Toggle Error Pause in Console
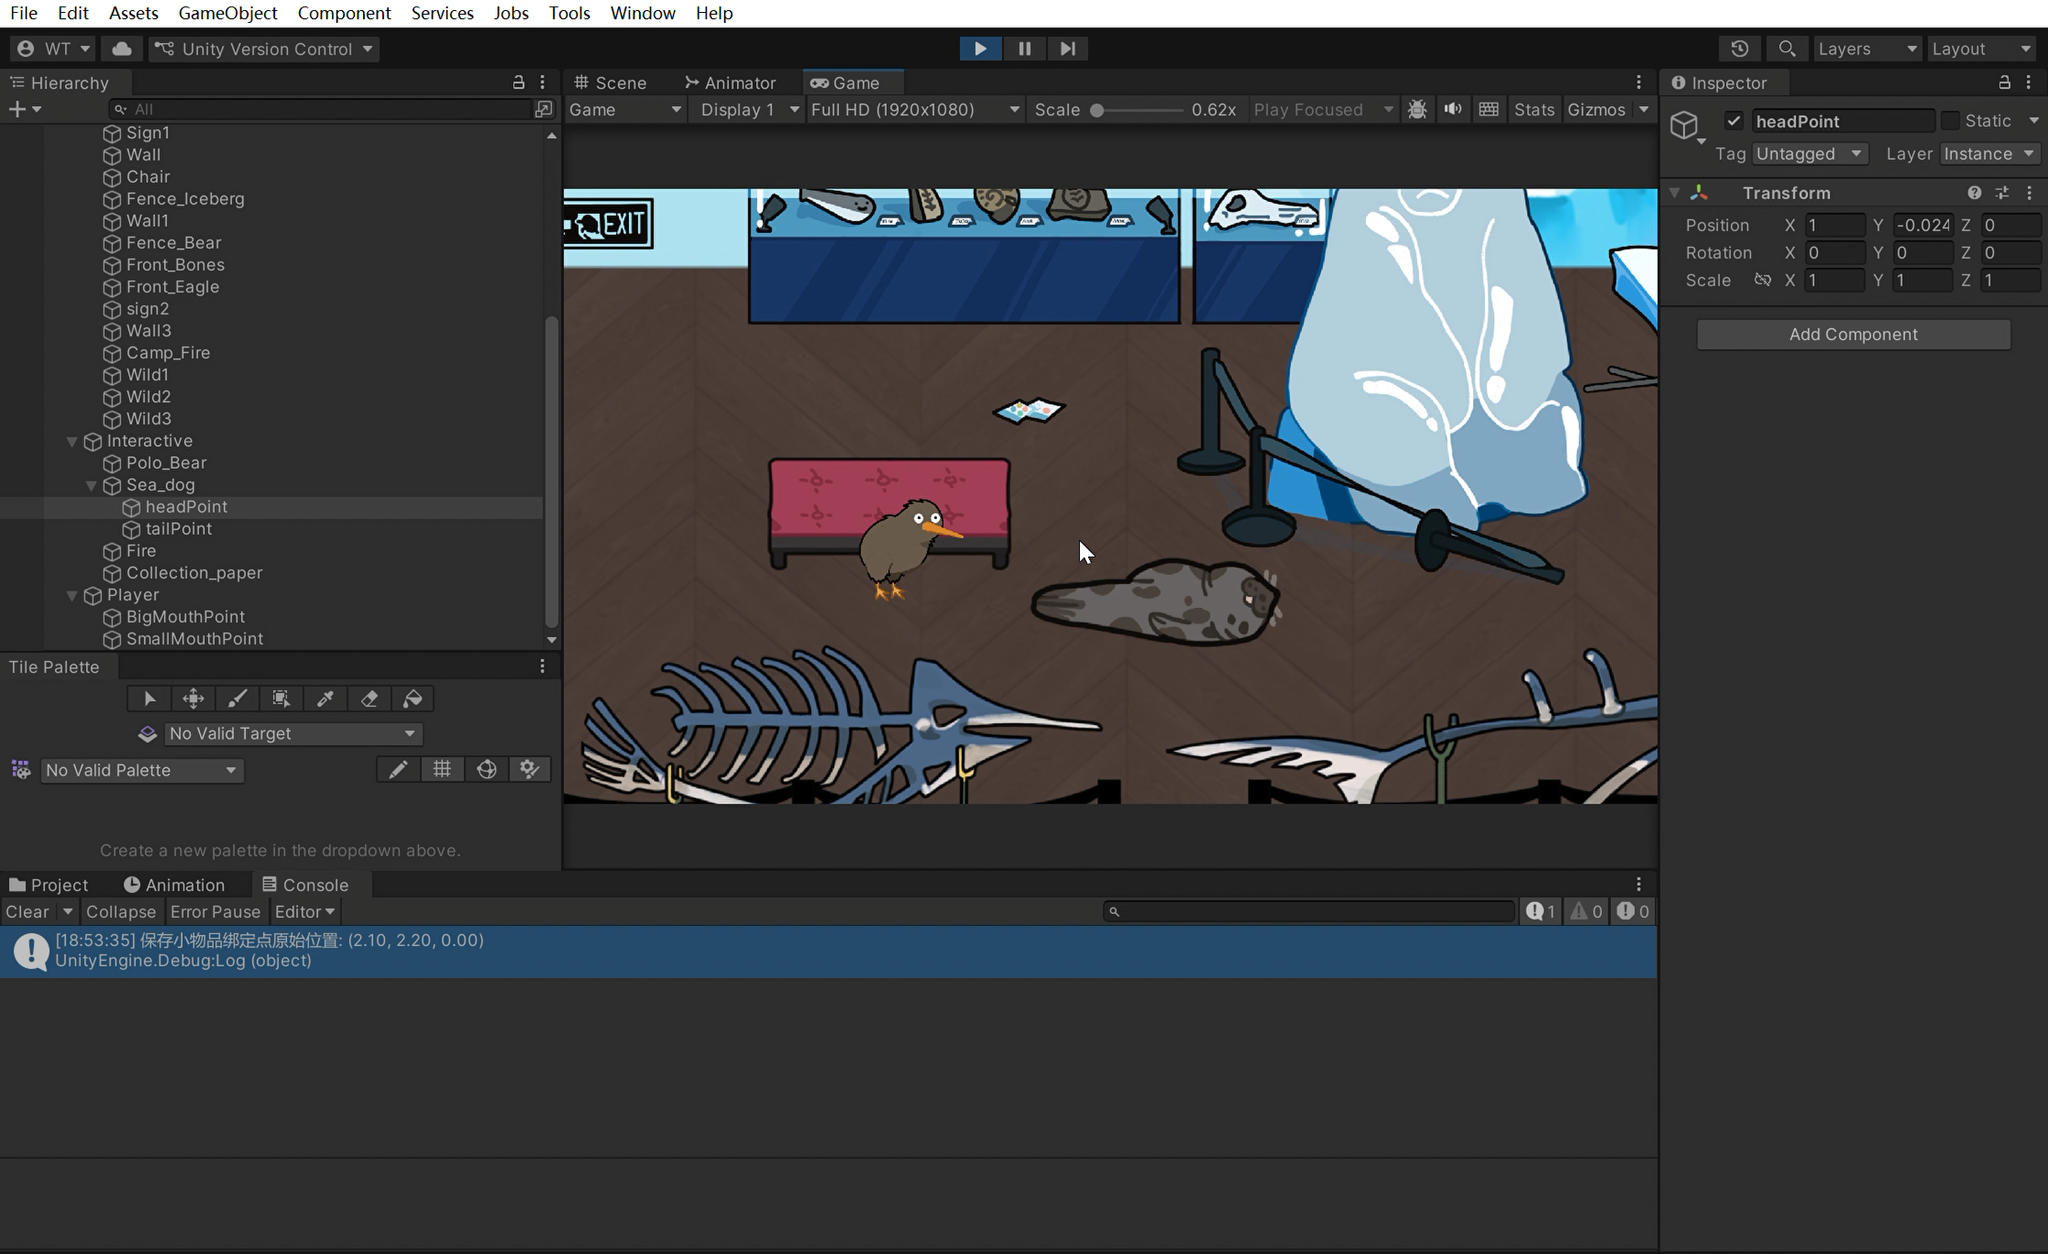The width and height of the screenshot is (2048, 1254). 215,911
